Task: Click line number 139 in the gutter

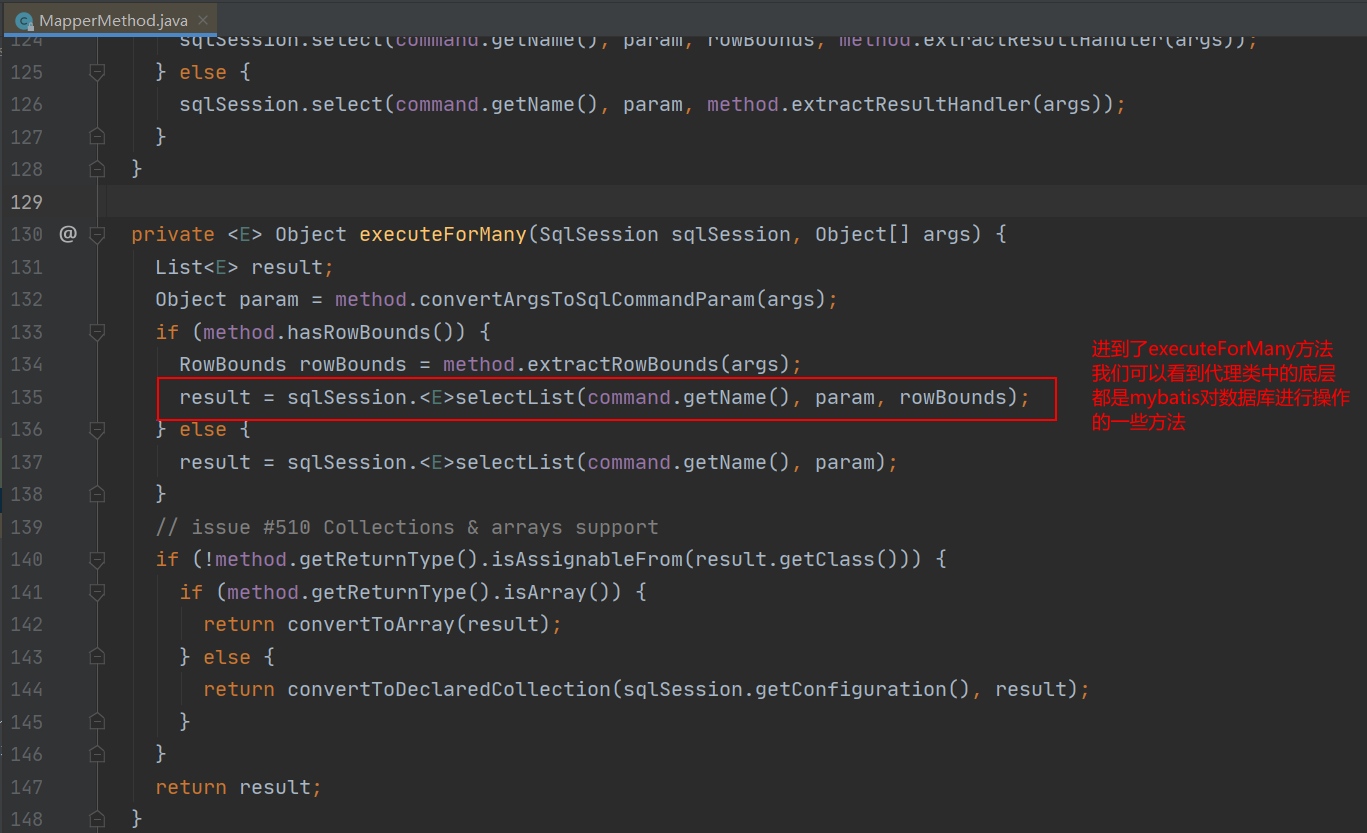Action: pos(26,527)
